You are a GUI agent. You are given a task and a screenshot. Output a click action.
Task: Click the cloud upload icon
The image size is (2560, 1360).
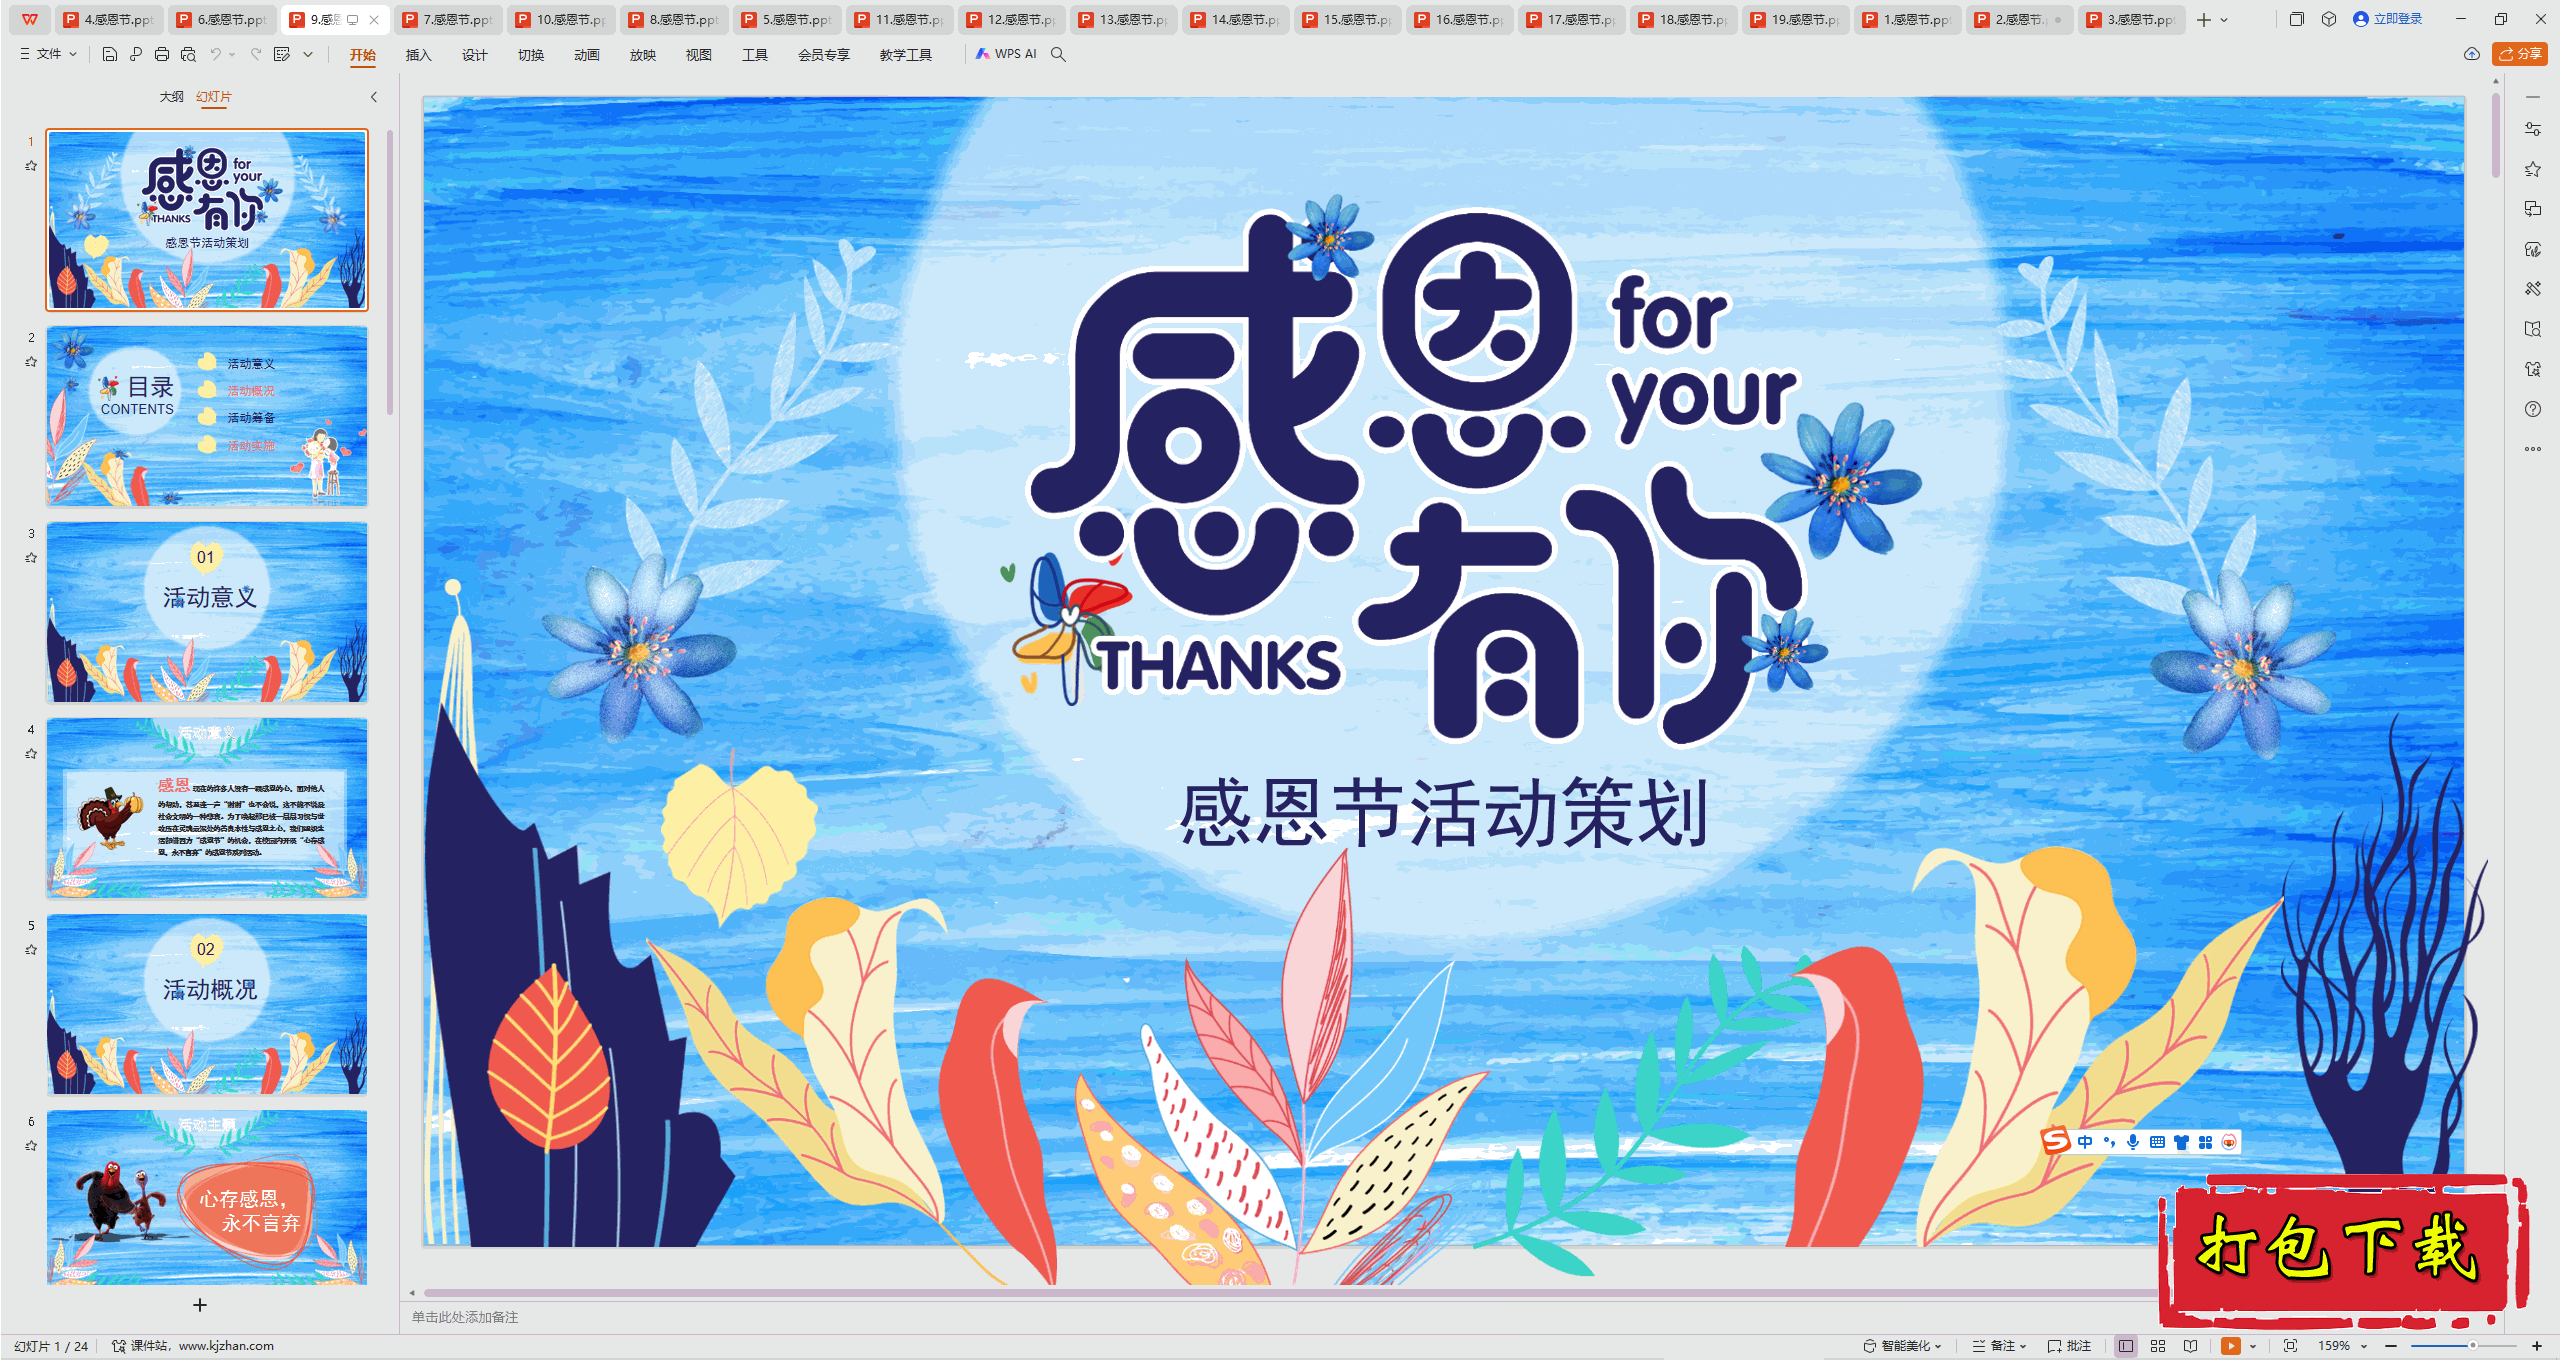pyautogui.click(x=2472, y=54)
